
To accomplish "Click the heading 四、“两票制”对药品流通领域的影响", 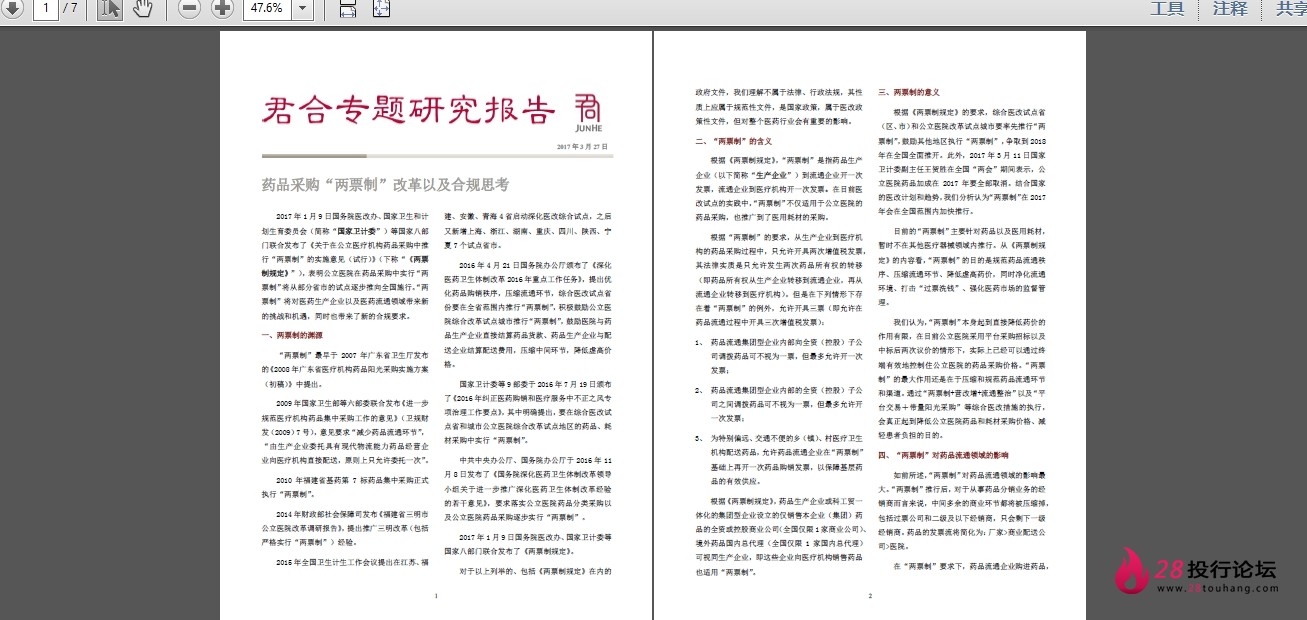I will 943,455.
